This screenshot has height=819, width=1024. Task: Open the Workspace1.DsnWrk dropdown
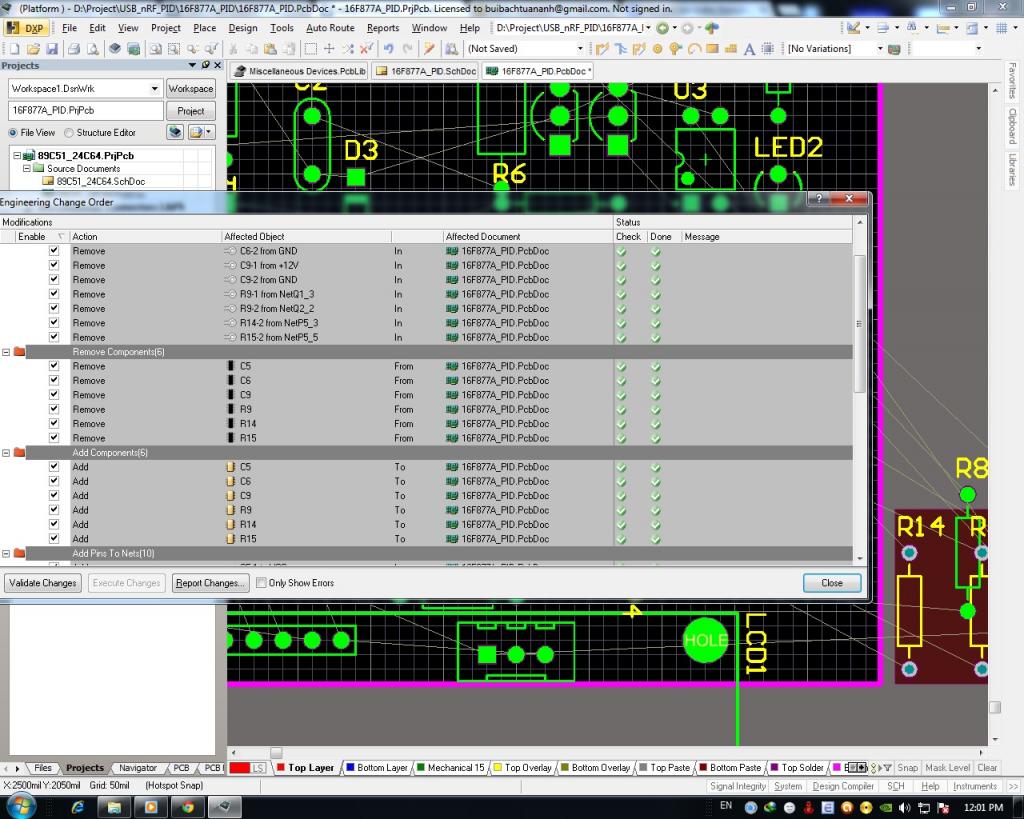[153, 89]
